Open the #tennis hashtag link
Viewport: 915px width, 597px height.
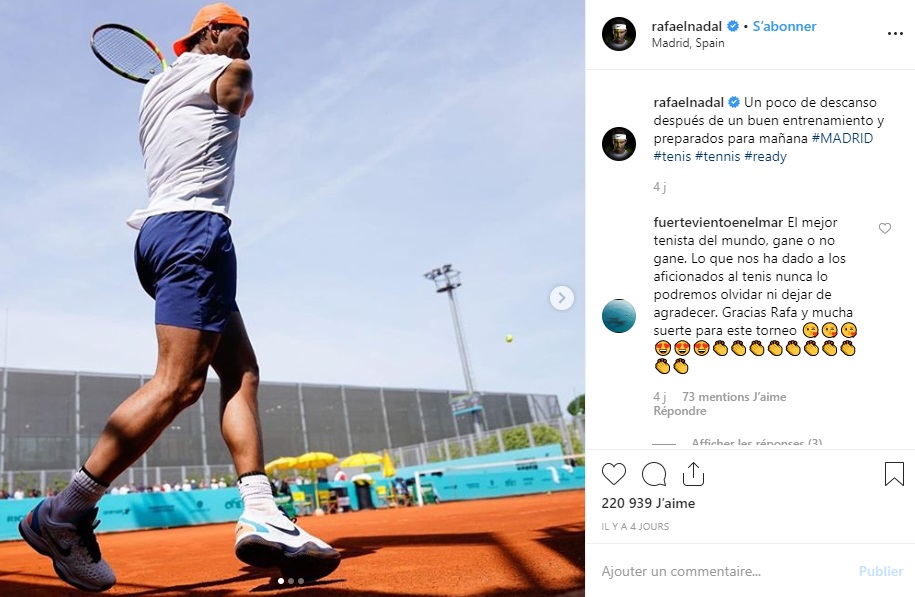[718, 156]
